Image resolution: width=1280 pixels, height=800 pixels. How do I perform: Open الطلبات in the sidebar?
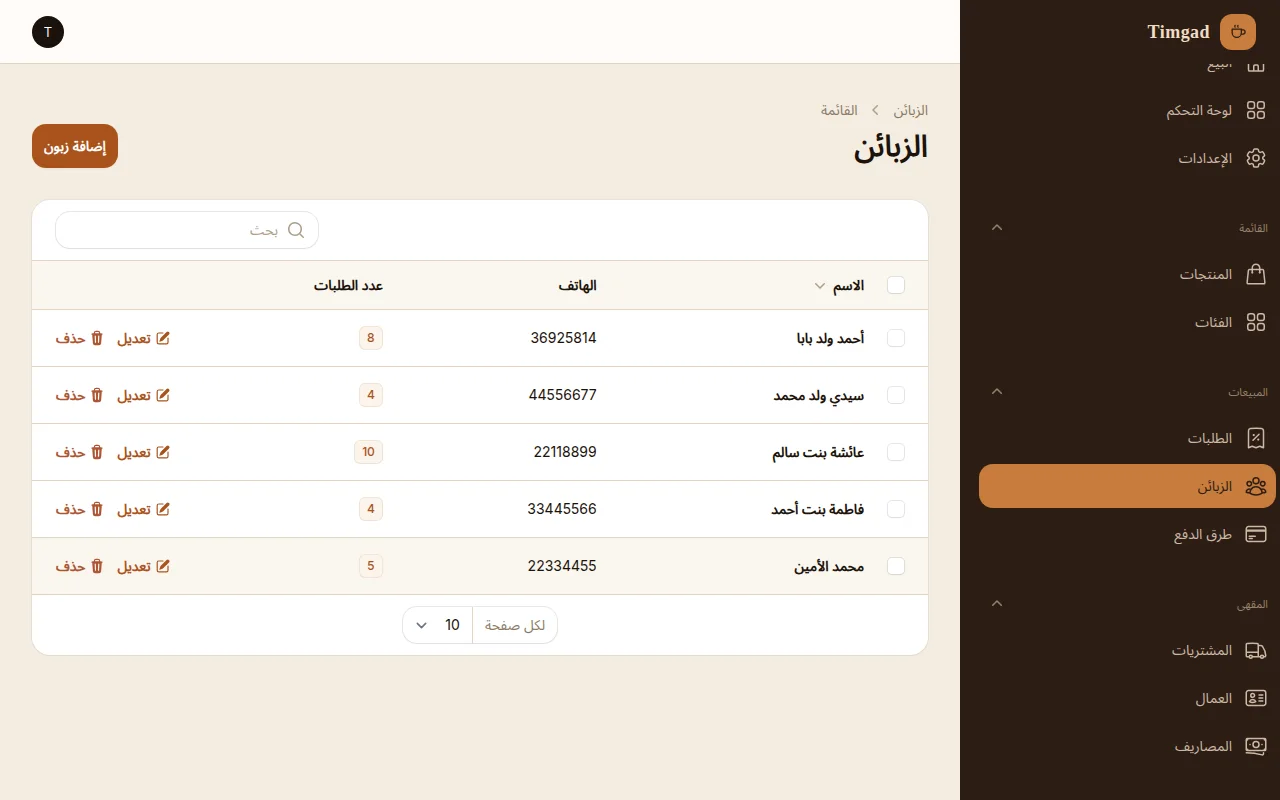pos(1127,438)
